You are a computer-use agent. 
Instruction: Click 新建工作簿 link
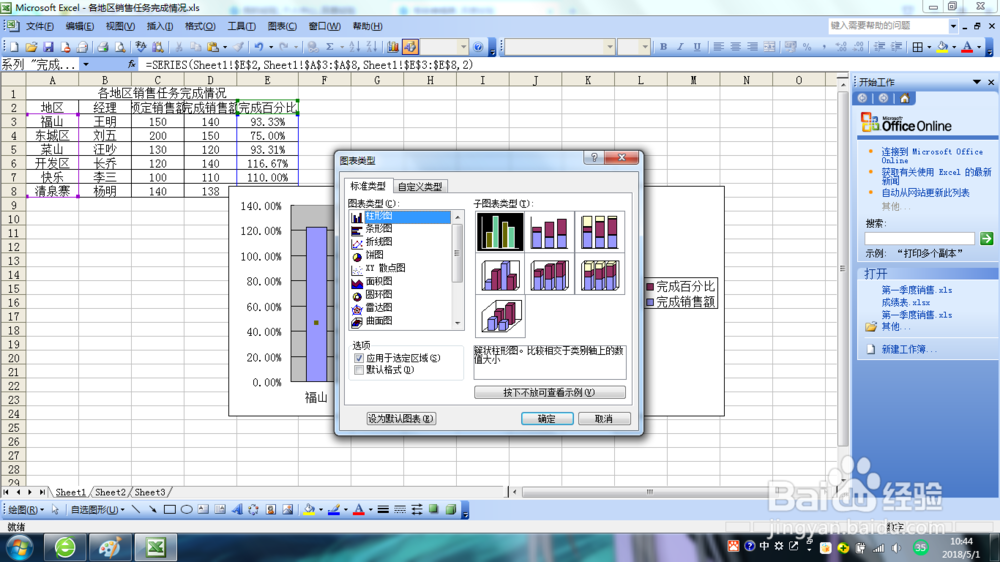coord(909,350)
